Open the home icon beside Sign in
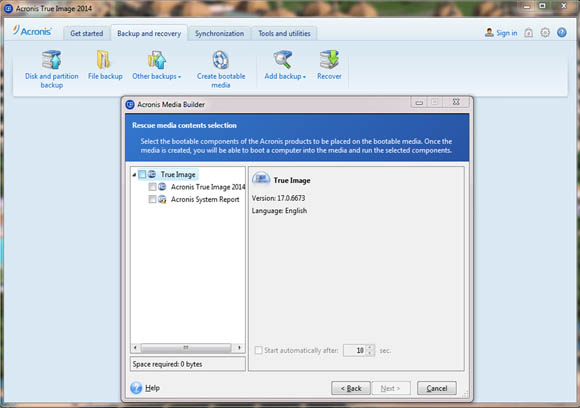Screen dimensions: 580x408 (x=529, y=33)
